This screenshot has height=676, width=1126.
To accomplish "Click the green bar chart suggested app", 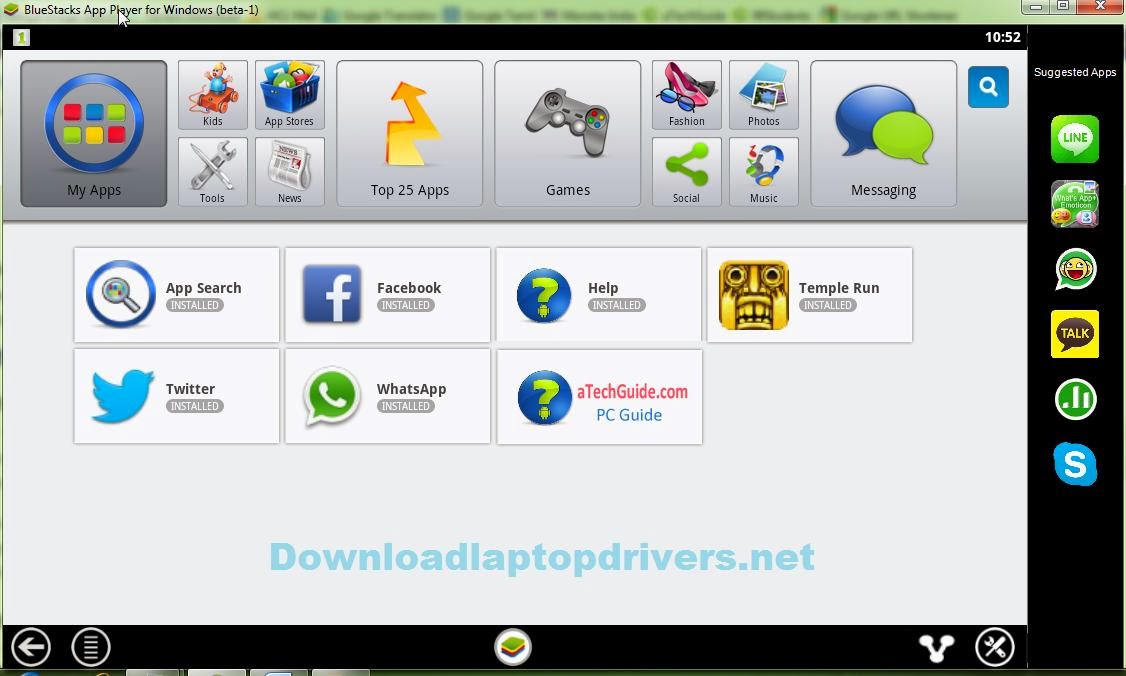I will tap(1075, 399).
